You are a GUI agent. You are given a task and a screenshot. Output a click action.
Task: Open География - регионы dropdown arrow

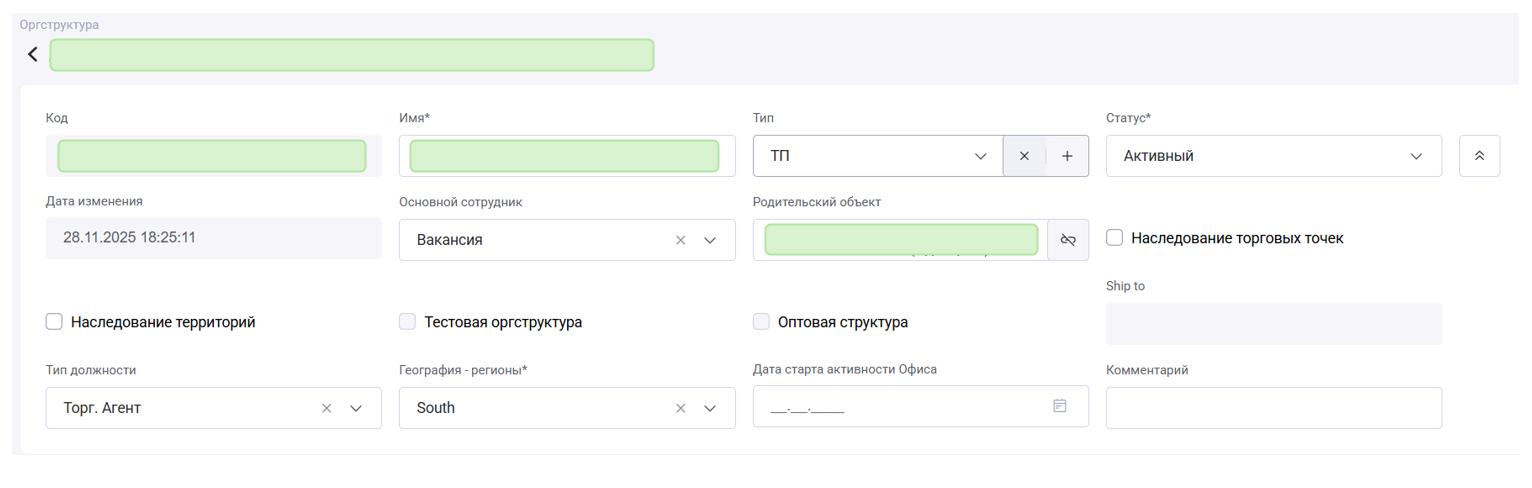(711, 408)
